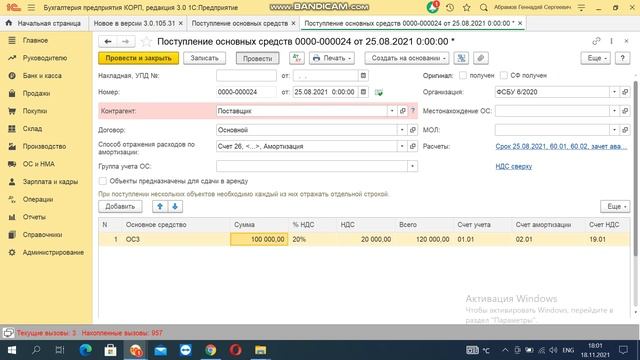Open Windows Start menu
This screenshot has height=360, width=640.
pos(12,350)
